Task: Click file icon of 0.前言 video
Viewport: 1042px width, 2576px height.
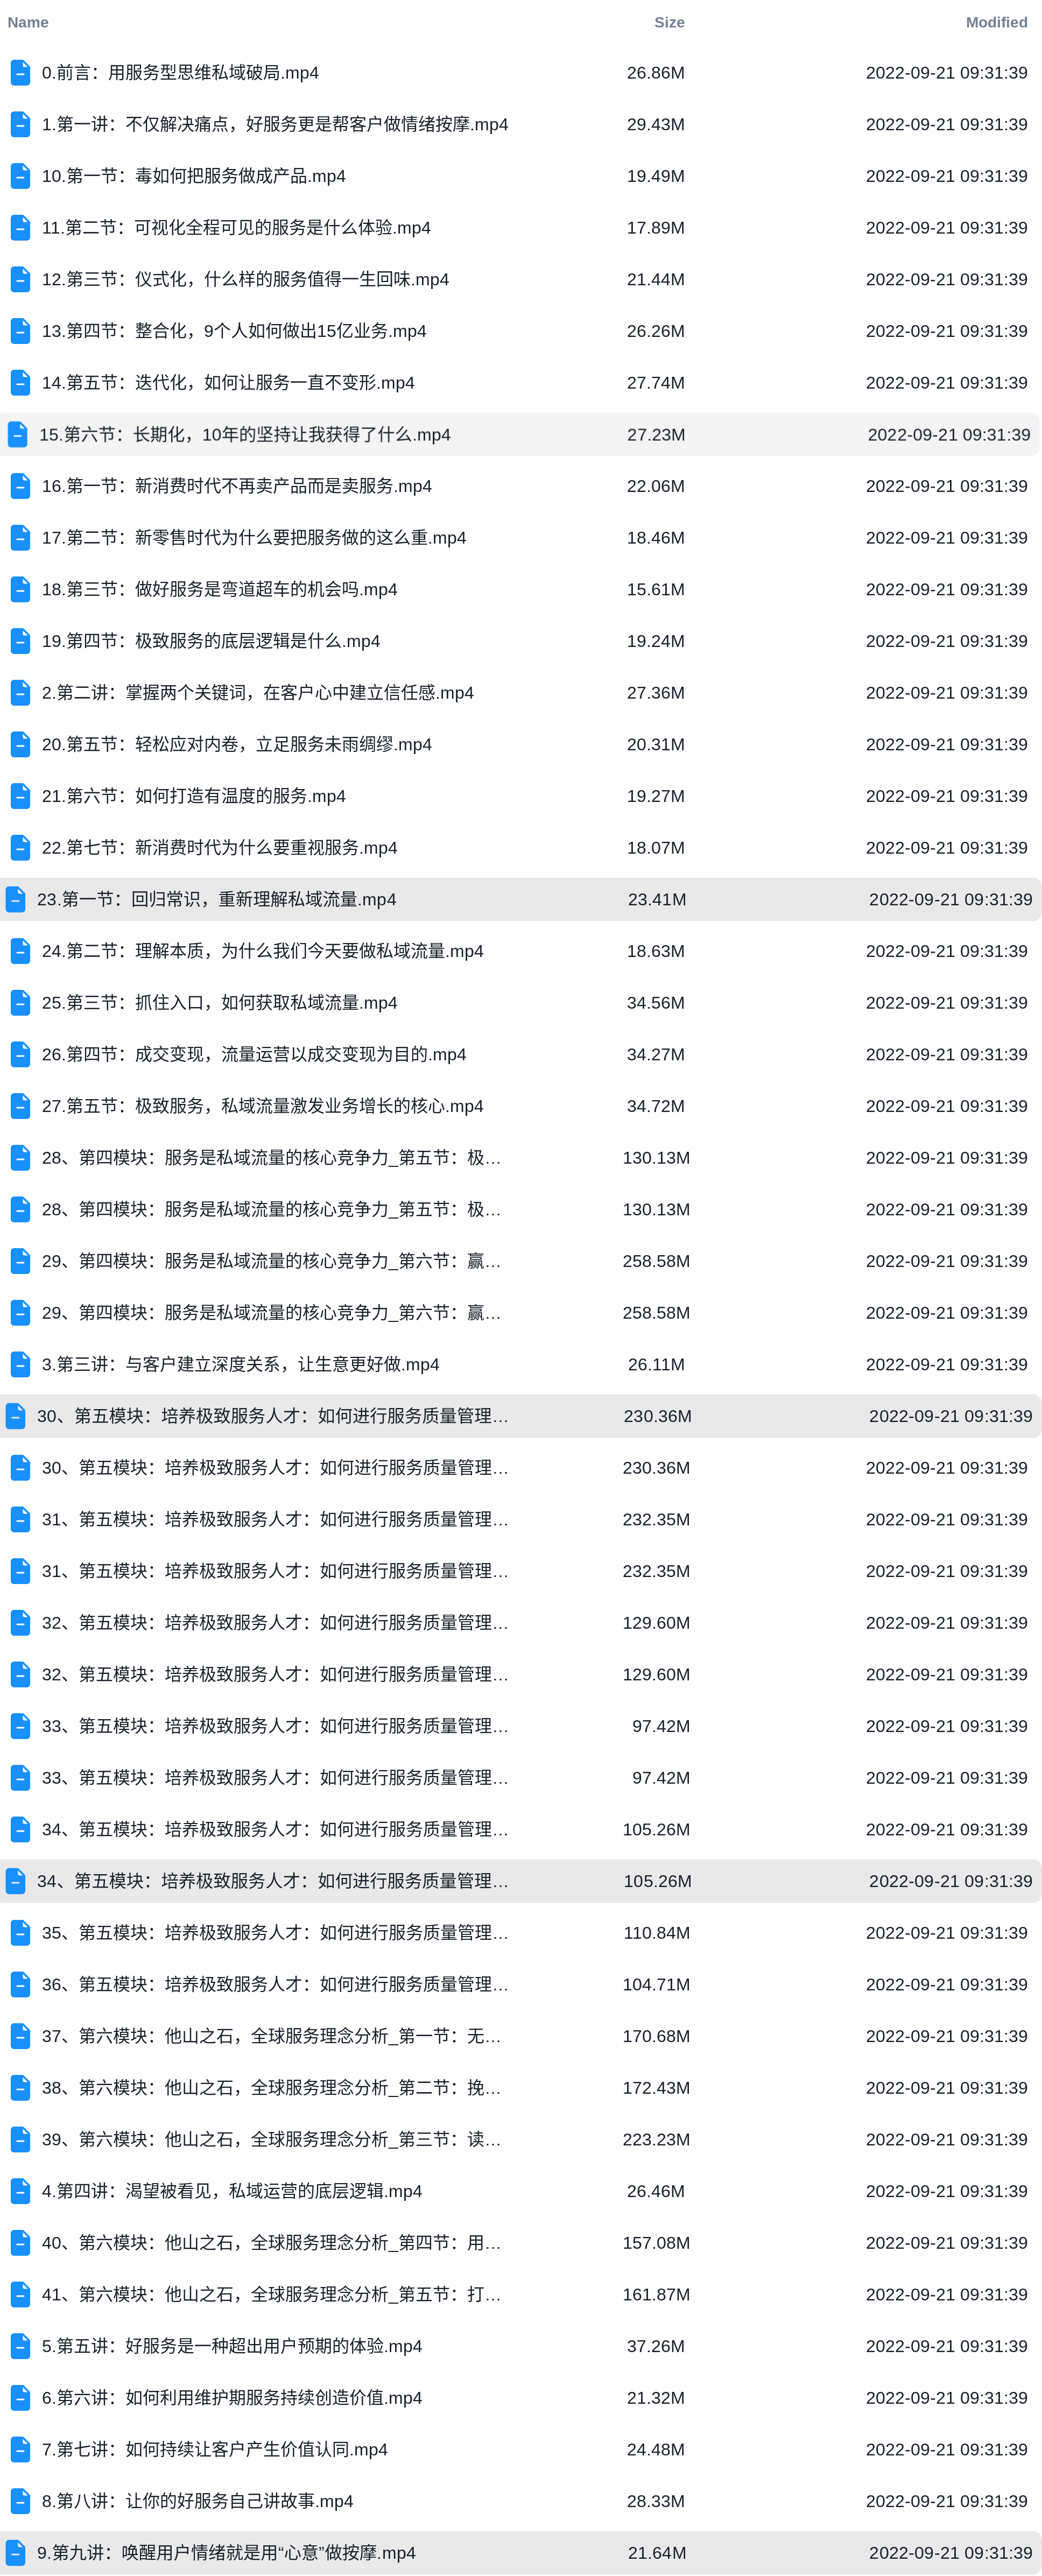Action: [20, 72]
